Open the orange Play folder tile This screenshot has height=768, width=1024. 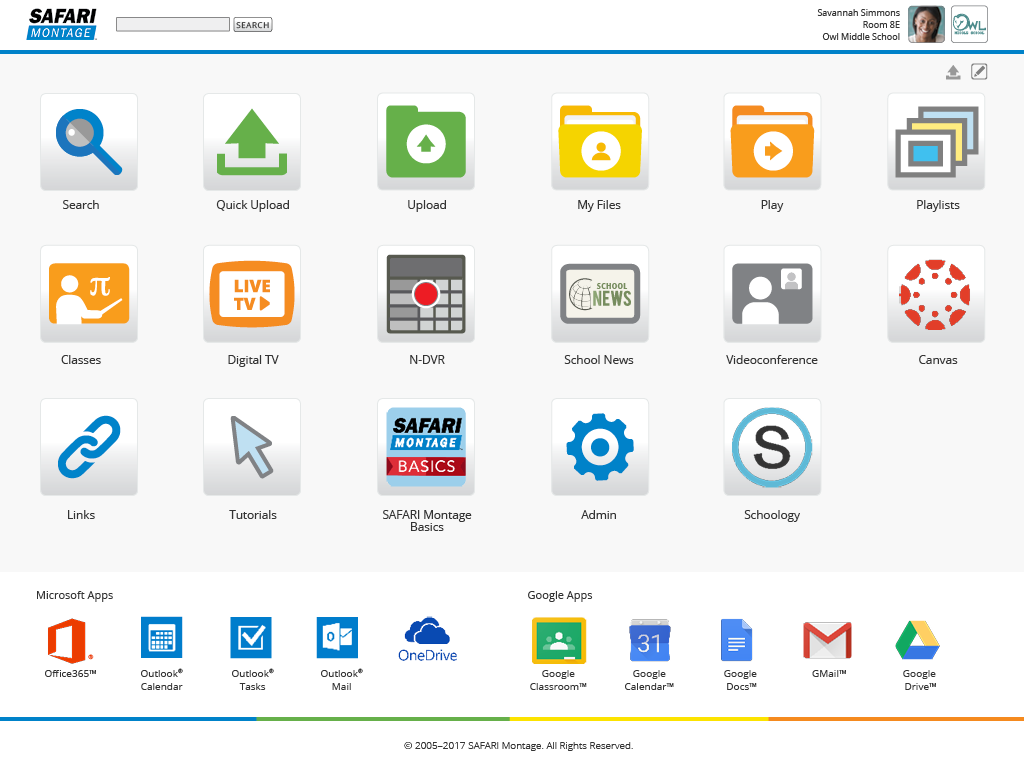[x=772, y=142]
